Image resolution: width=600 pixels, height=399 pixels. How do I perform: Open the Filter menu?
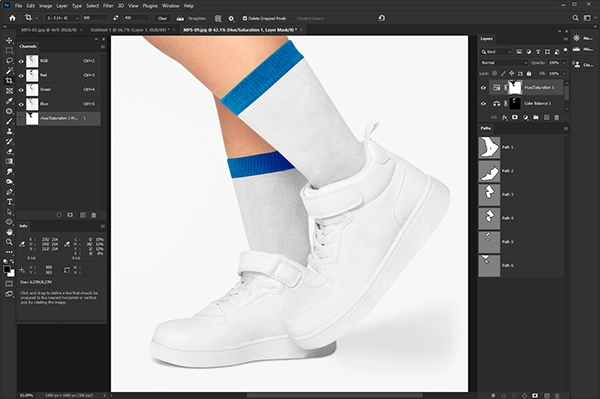108,6
